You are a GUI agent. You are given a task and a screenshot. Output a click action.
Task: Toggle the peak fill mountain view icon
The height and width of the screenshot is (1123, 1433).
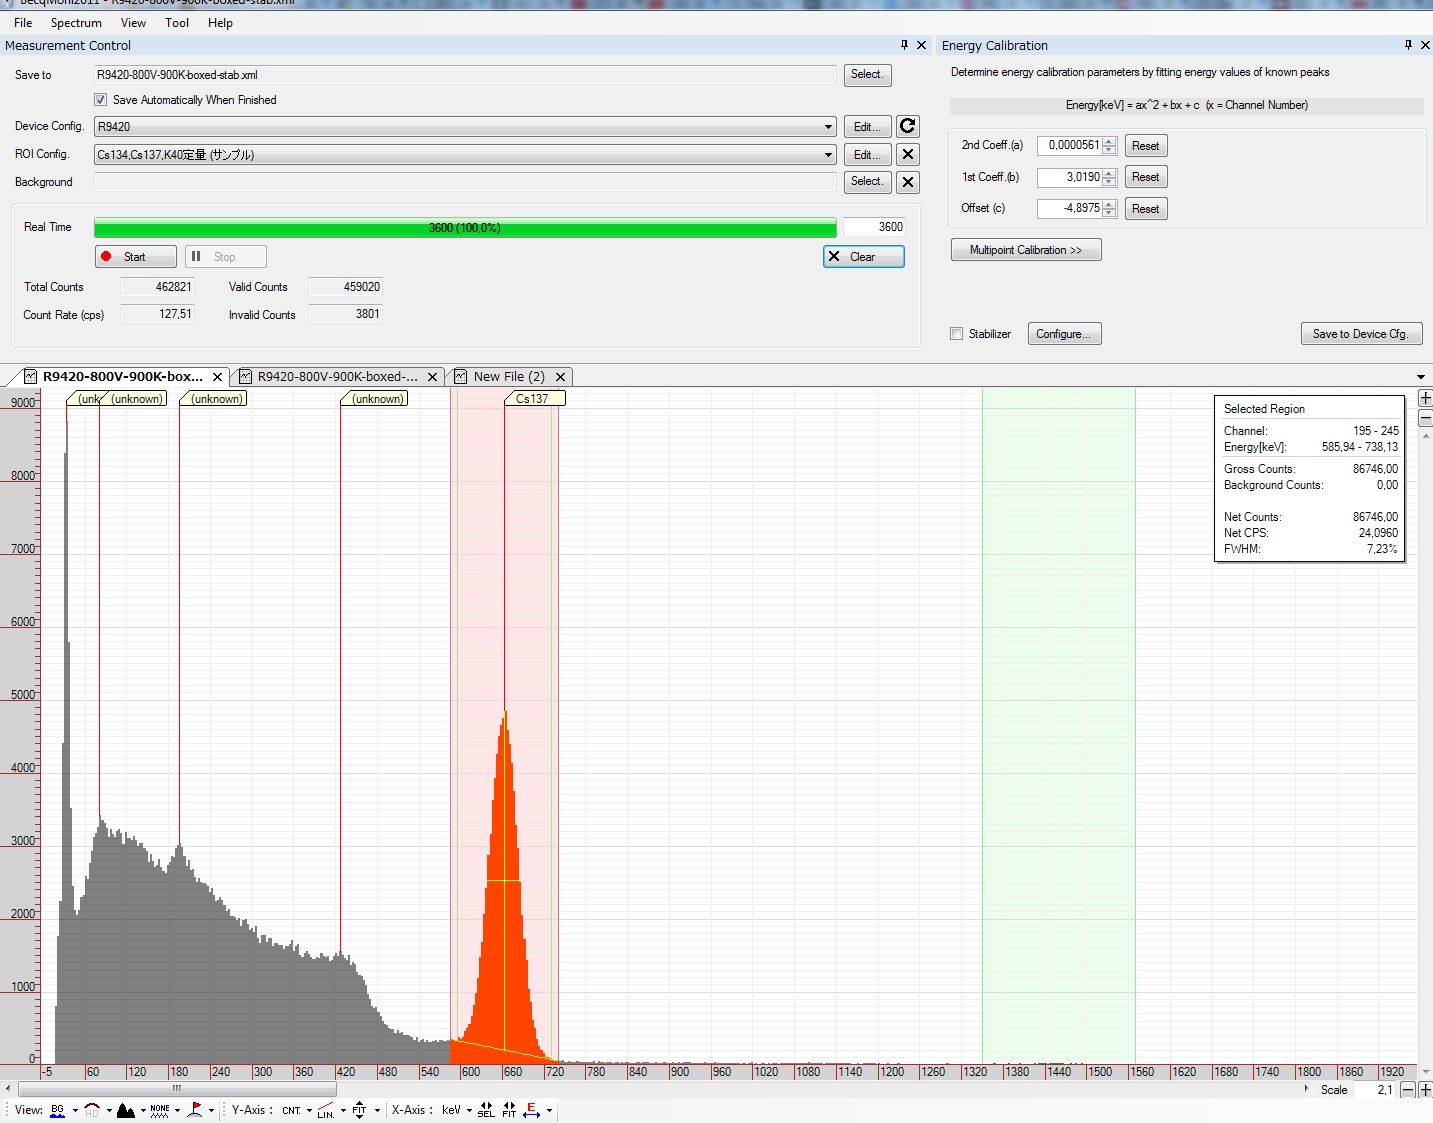126,1110
